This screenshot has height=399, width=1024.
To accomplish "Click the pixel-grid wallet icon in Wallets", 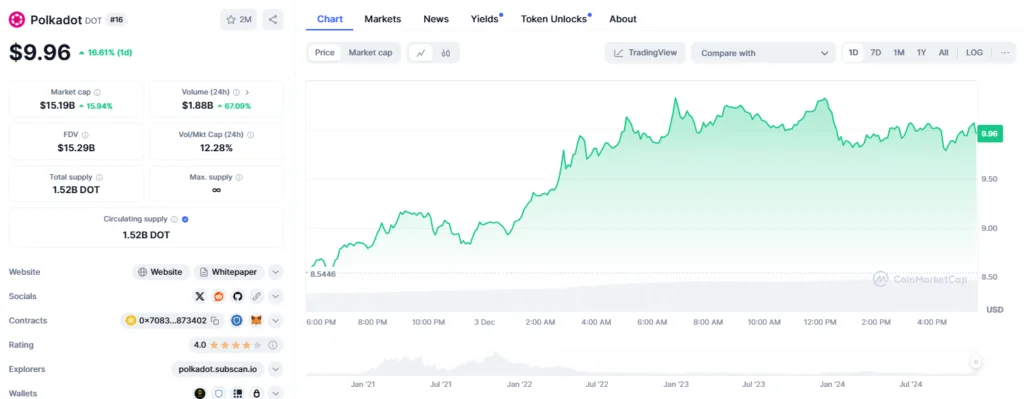I will click(x=238, y=393).
